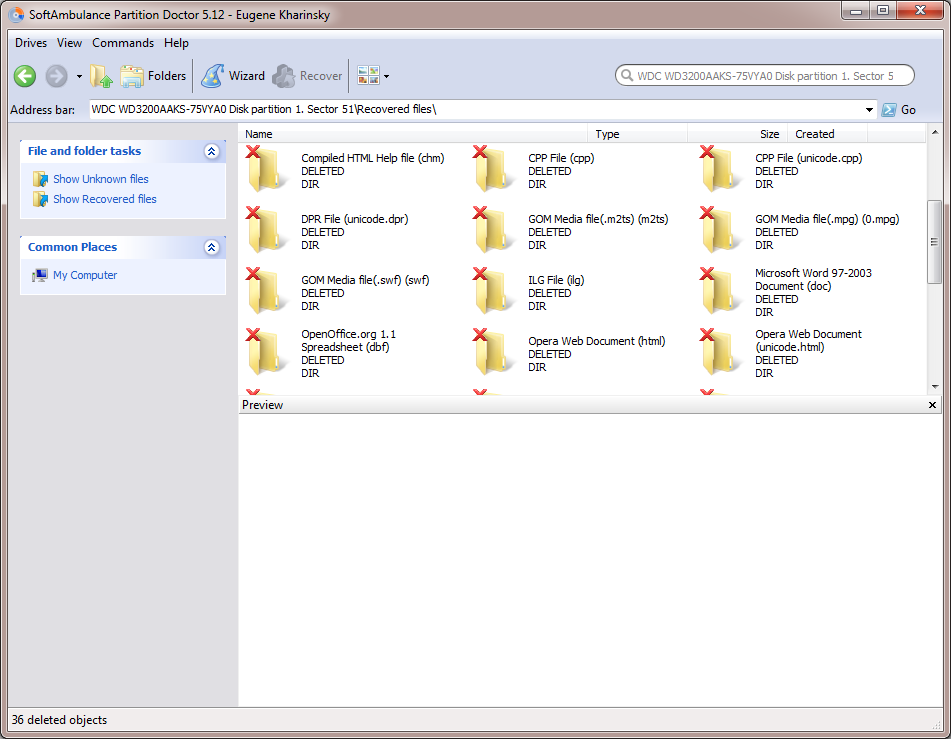
Task: Click the greyed forward arrow button
Action: click(x=56, y=76)
